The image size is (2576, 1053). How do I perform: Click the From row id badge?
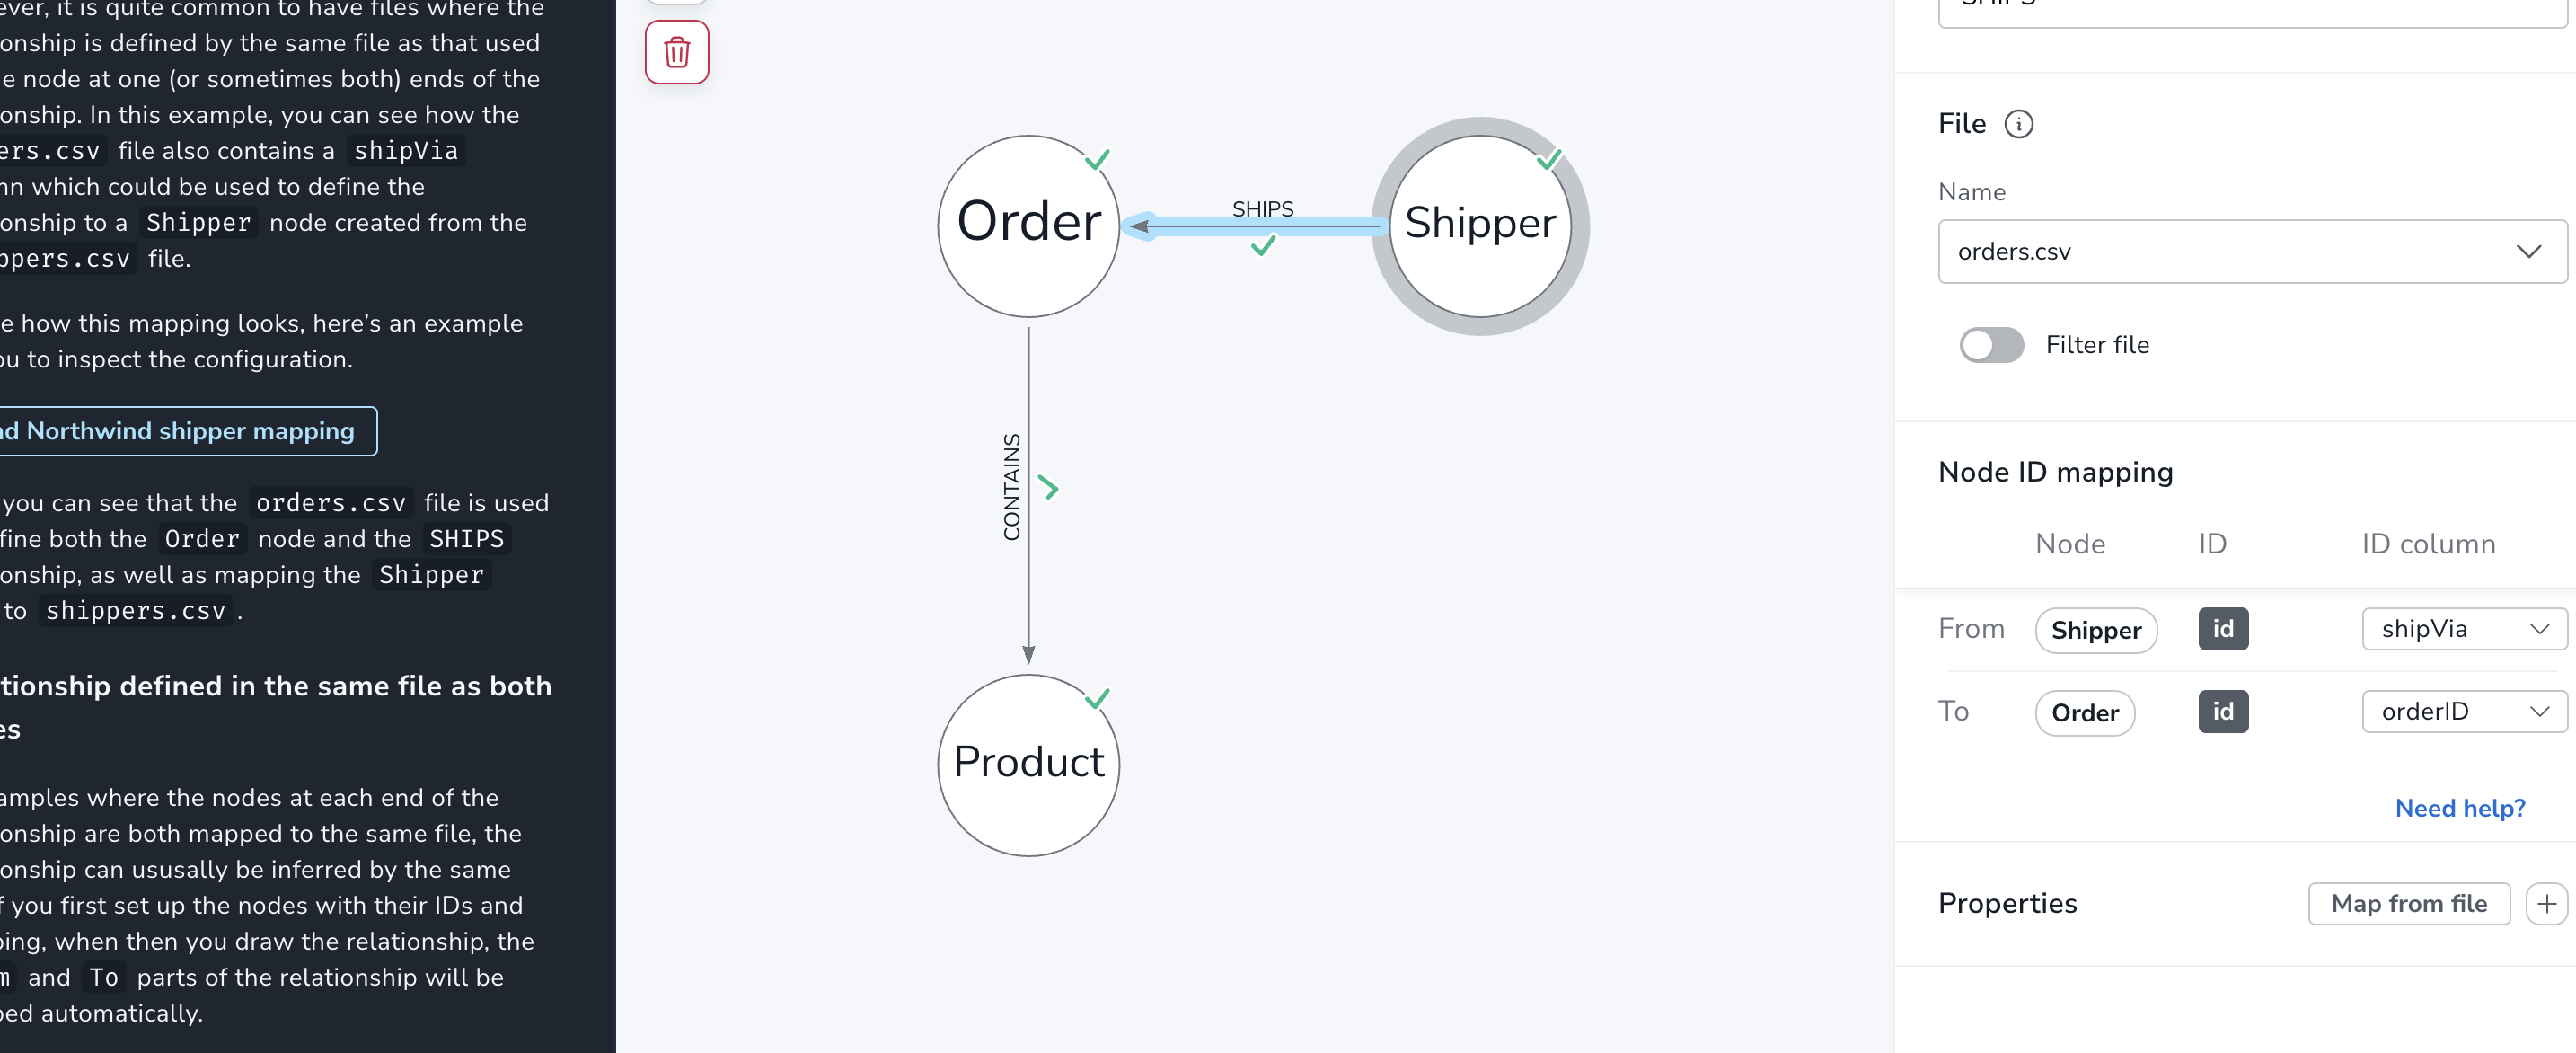click(2222, 629)
